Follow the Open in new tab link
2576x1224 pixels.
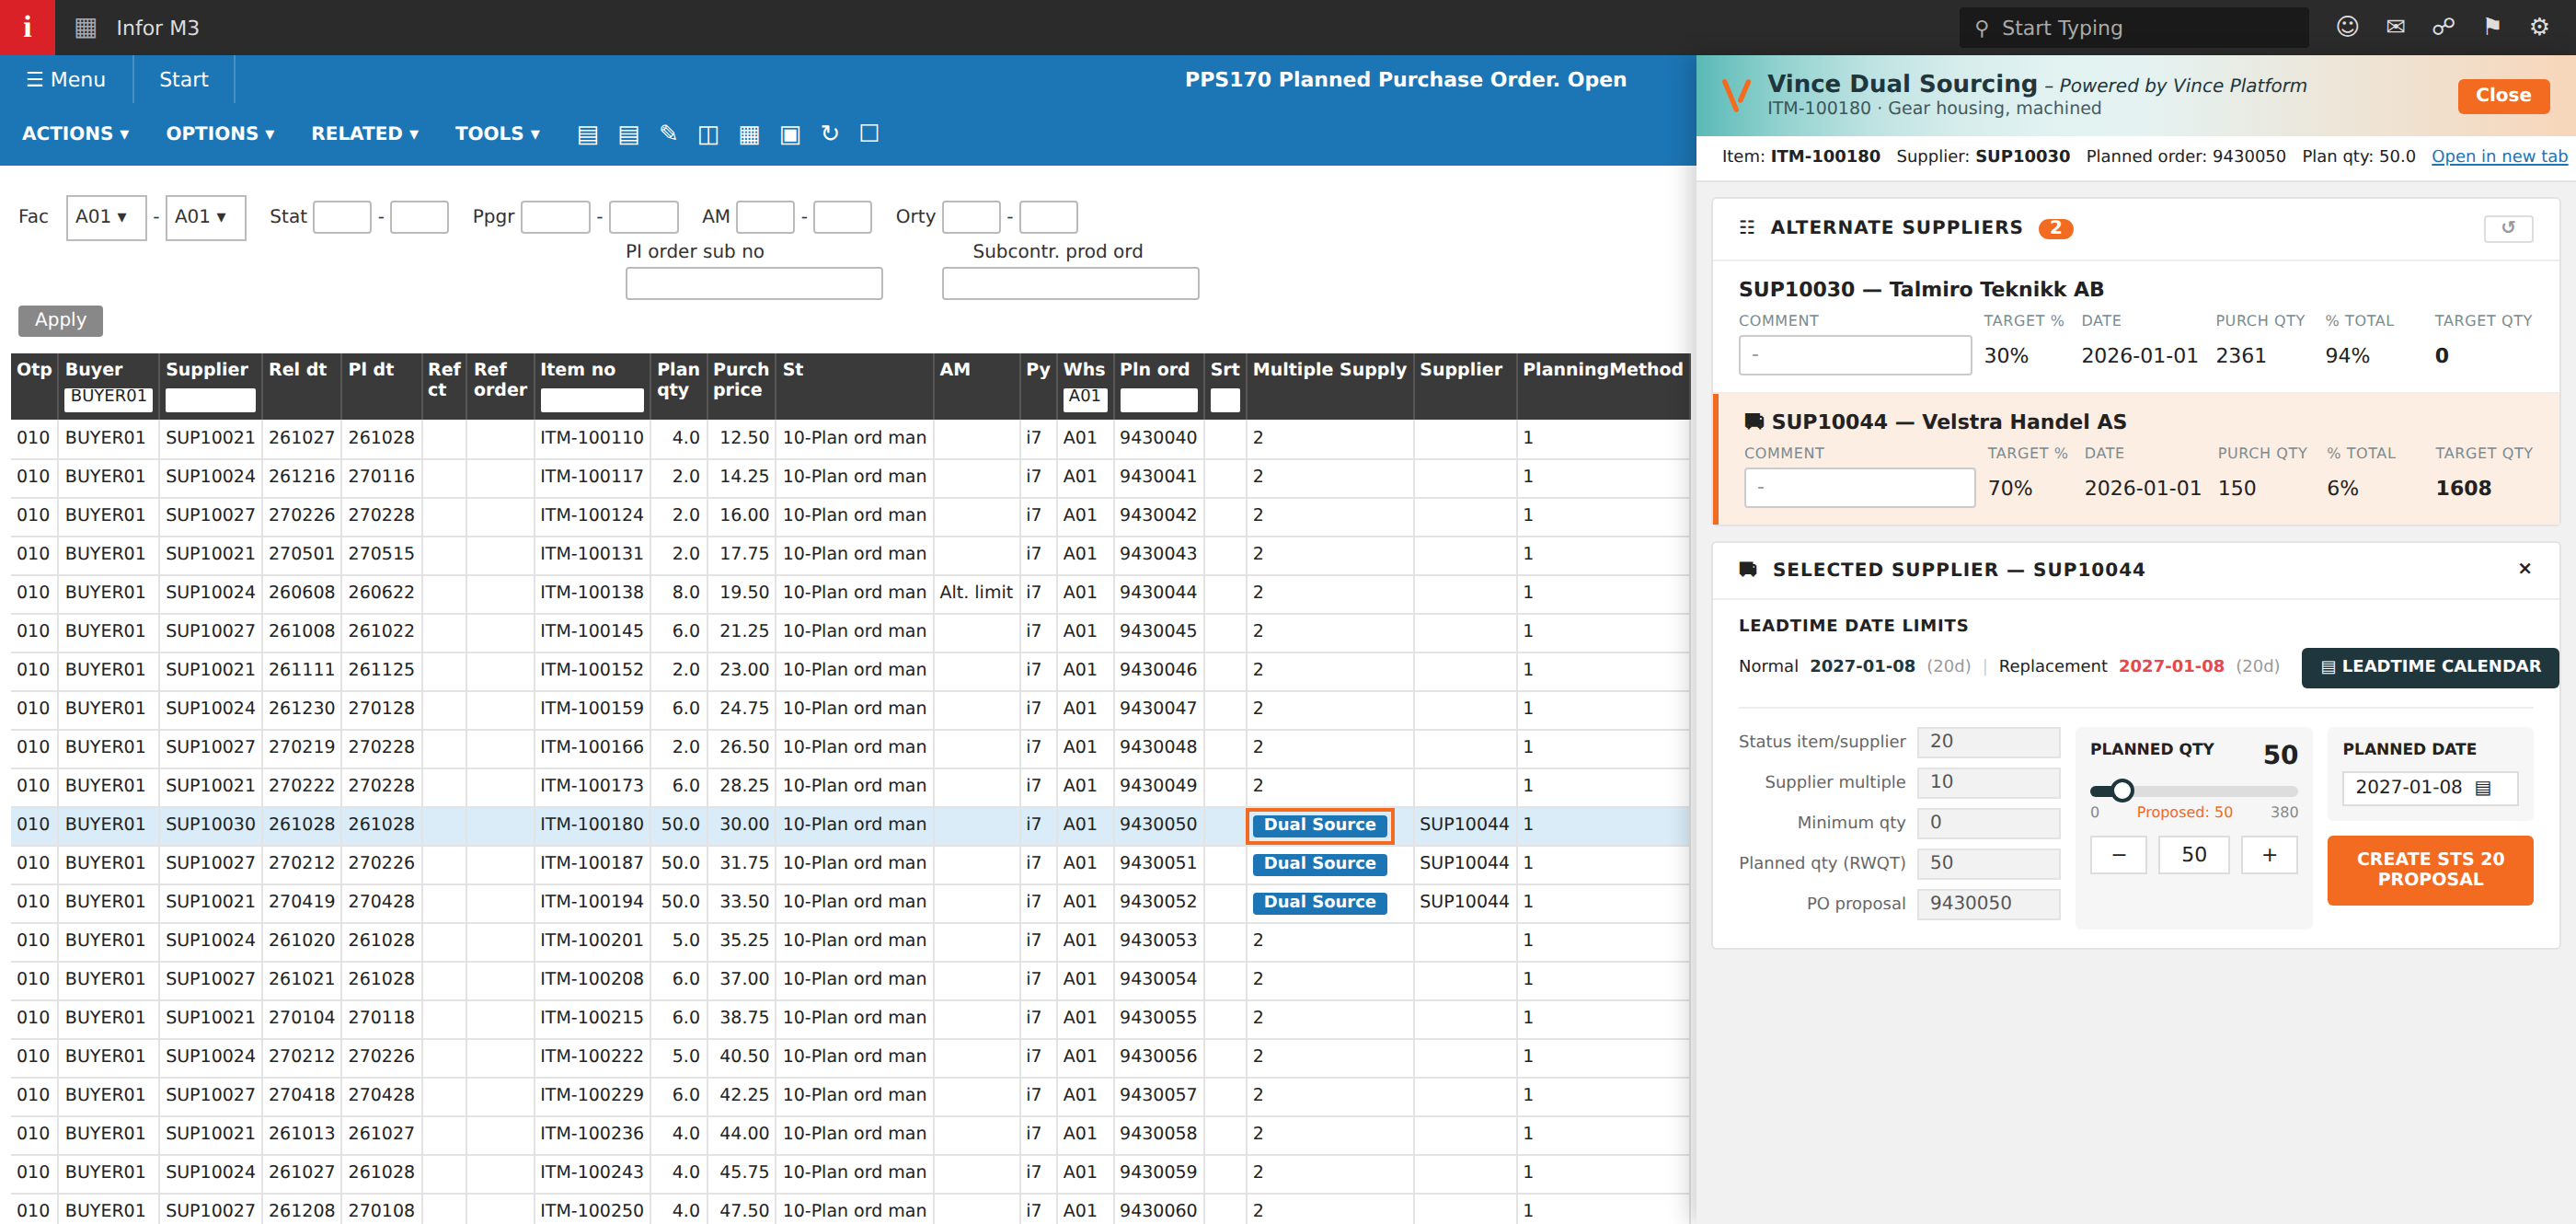2499,156
